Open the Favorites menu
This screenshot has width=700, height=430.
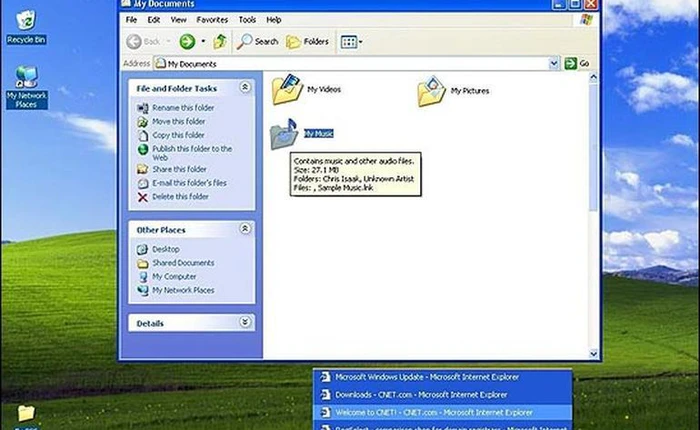(x=212, y=20)
